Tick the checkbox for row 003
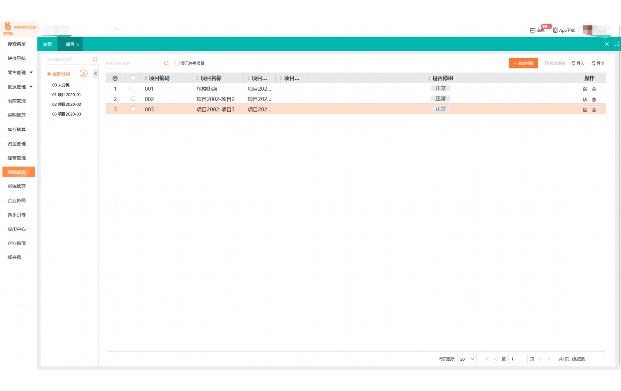This screenshot has height=391, width=621. point(133,109)
